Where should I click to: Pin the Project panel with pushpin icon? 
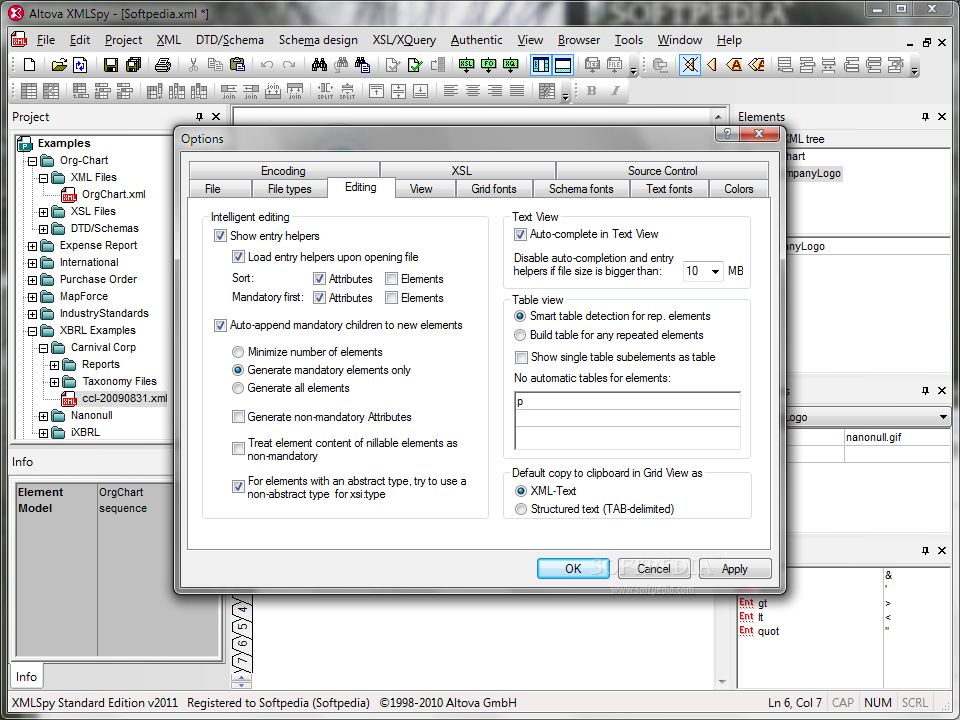coord(199,116)
